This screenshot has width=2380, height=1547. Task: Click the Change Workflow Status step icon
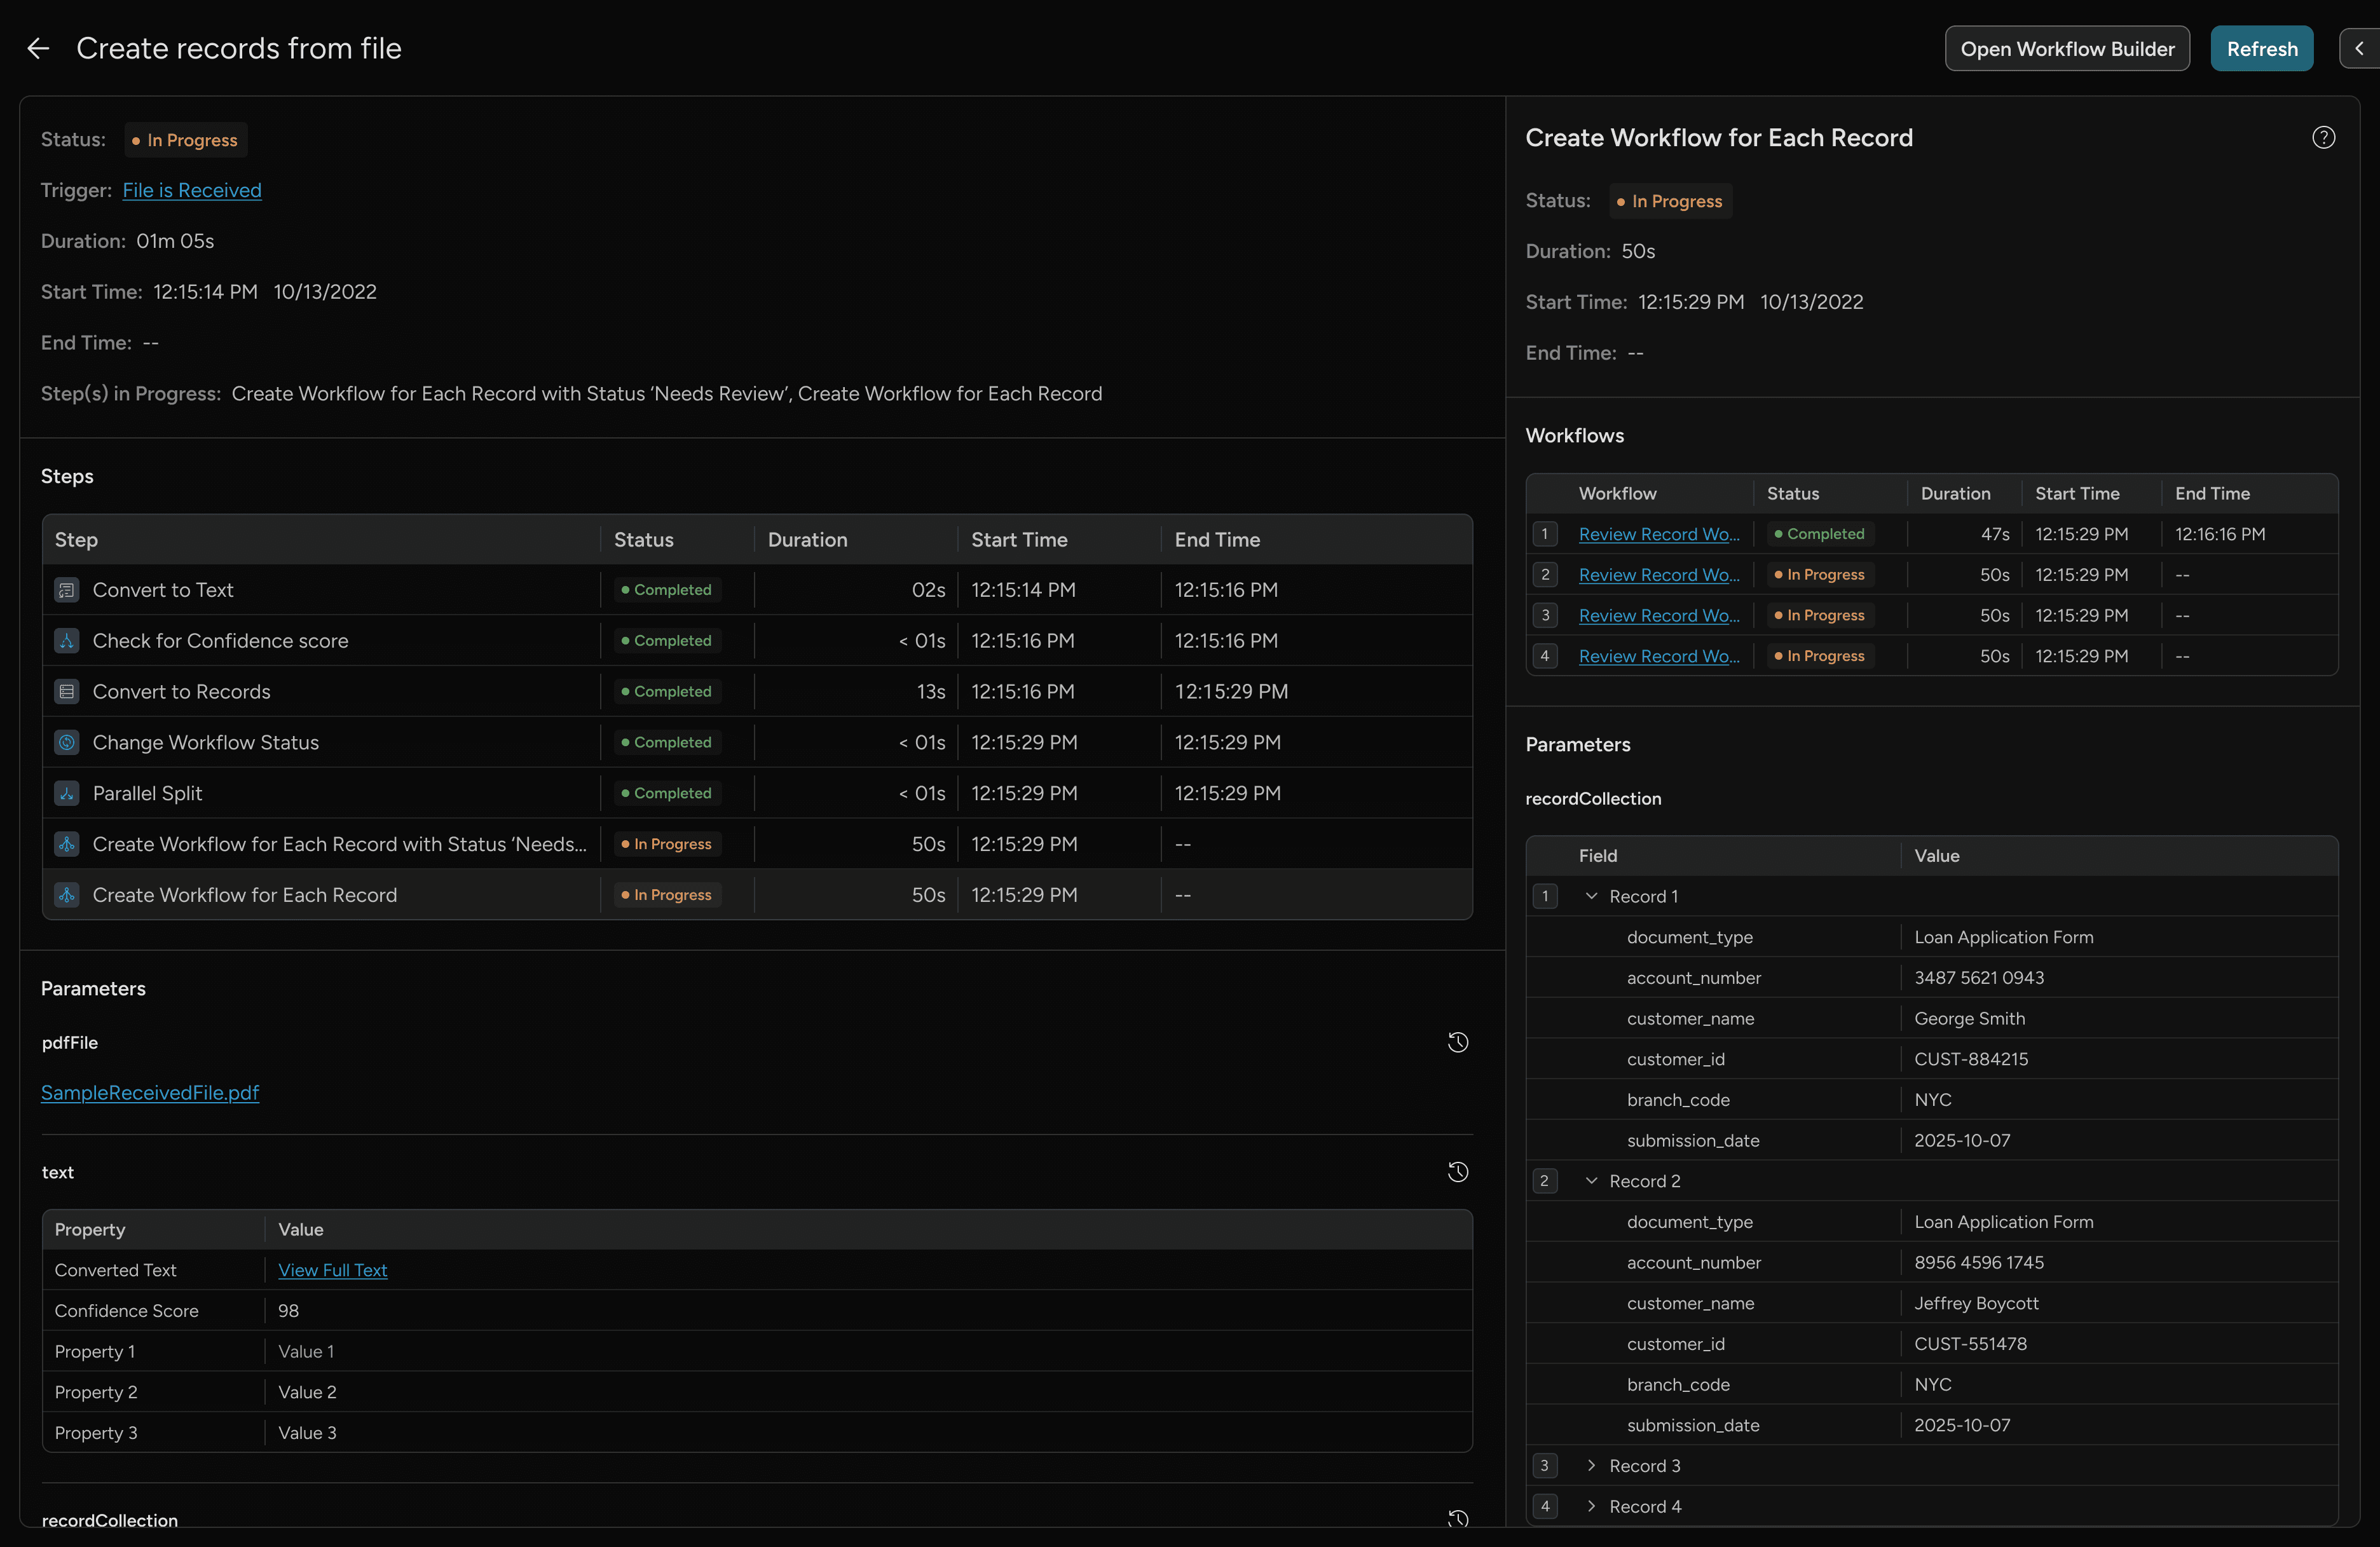point(66,742)
